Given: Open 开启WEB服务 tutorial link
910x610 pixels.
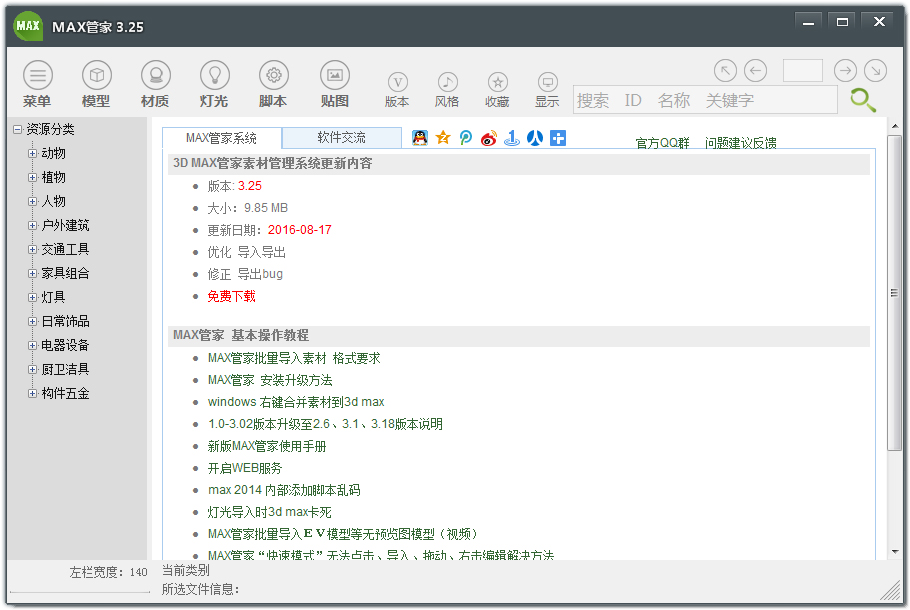Looking at the screenshot, I should pyautogui.click(x=245, y=468).
